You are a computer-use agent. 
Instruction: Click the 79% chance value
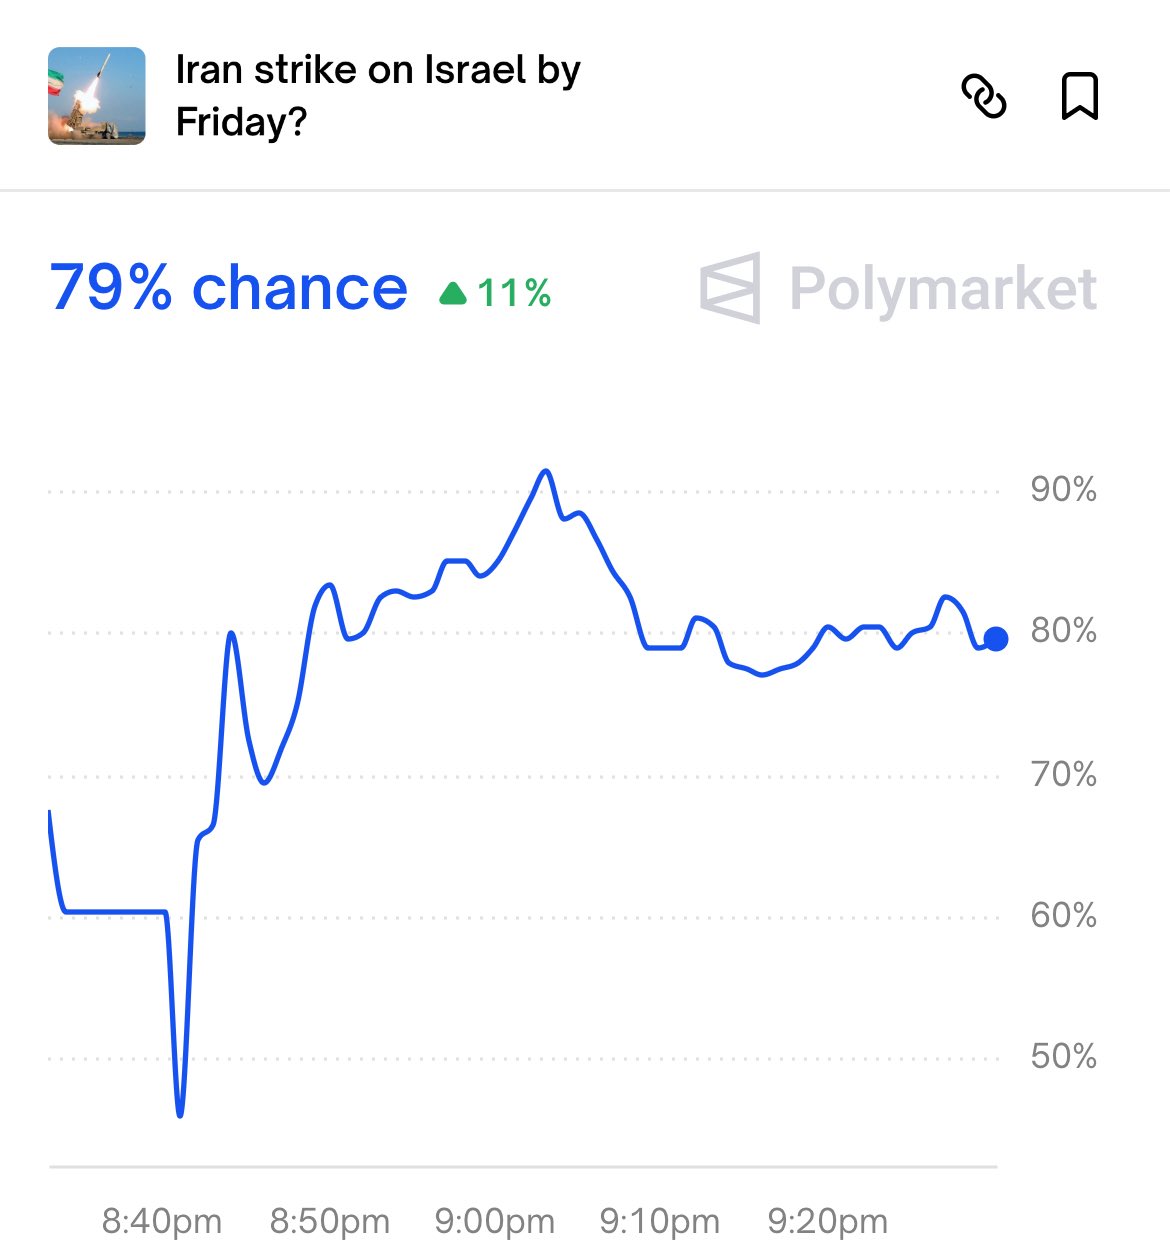(x=229, y=288)
